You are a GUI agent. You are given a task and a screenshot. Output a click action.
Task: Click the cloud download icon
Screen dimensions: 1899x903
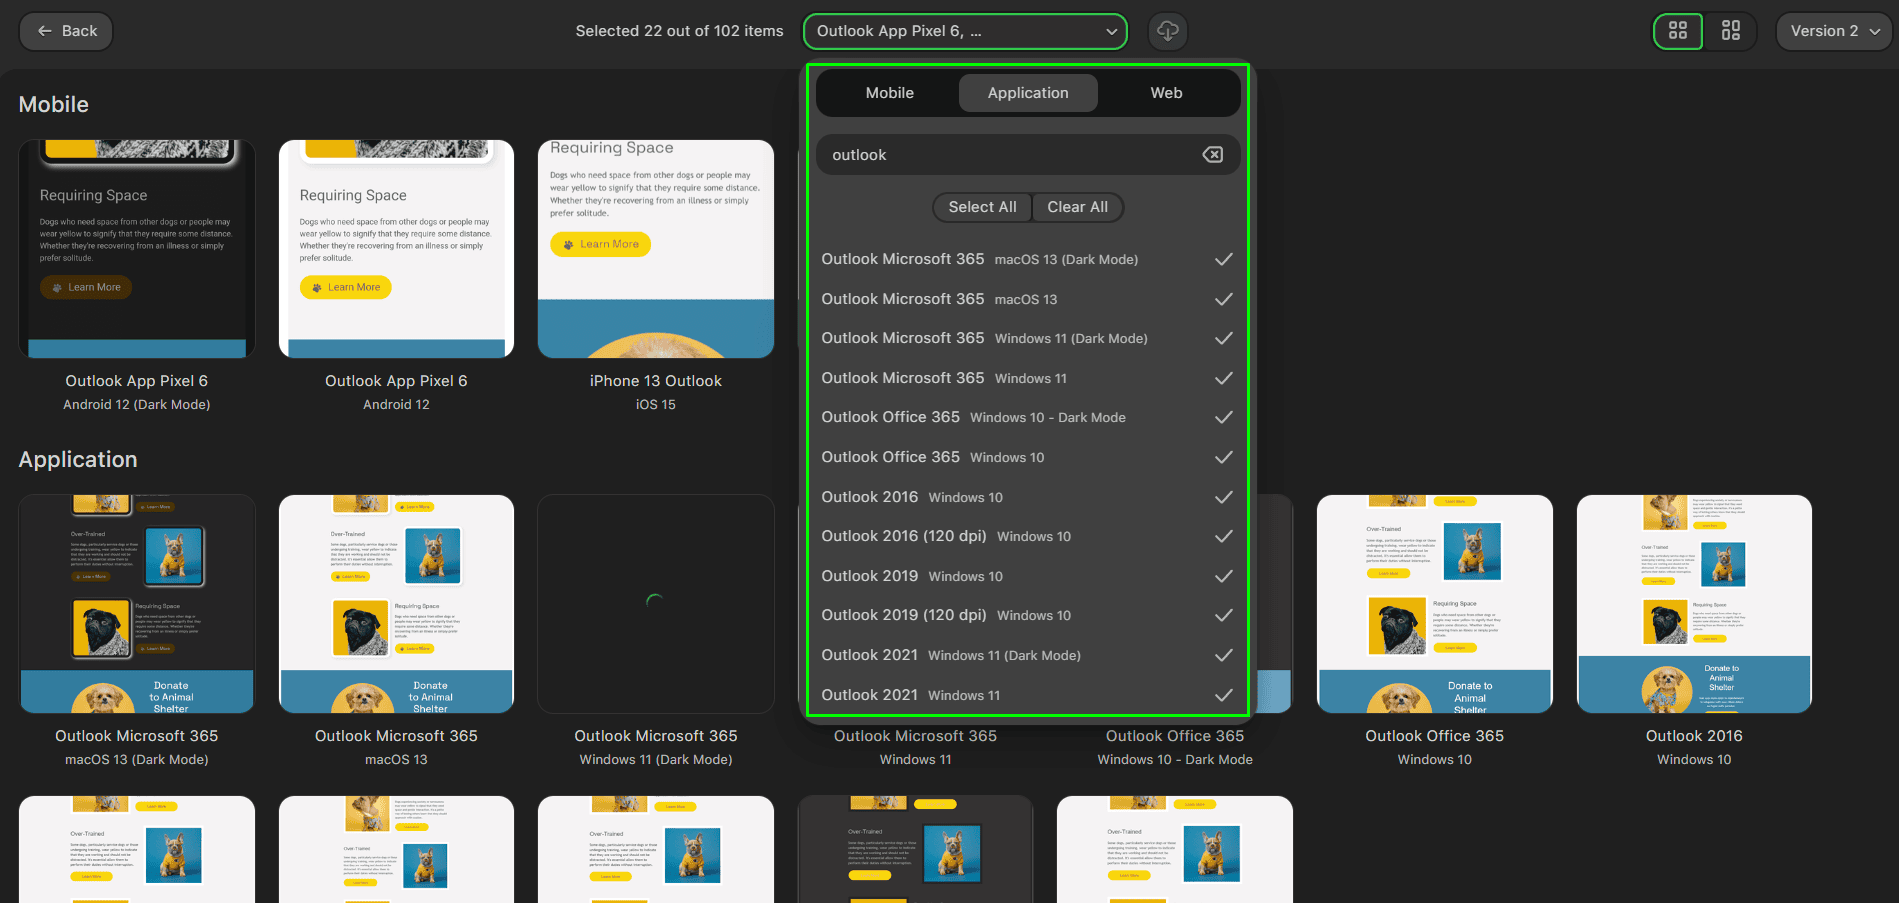[1167, 31]
